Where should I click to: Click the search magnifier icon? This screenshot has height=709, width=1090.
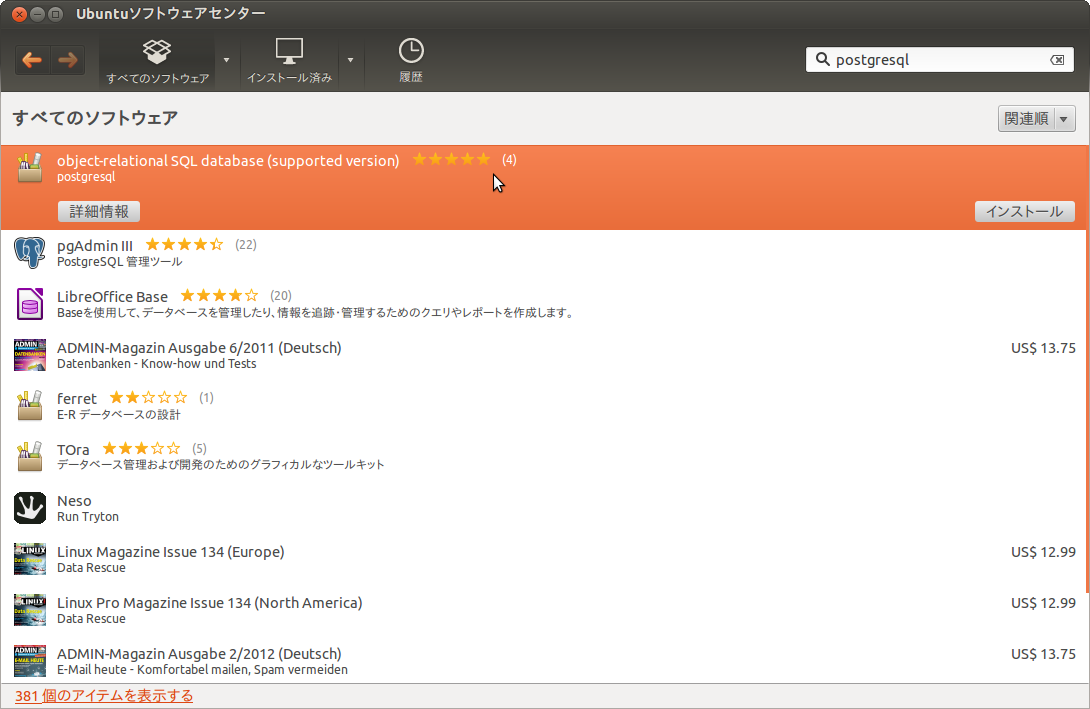coord(822,60)
